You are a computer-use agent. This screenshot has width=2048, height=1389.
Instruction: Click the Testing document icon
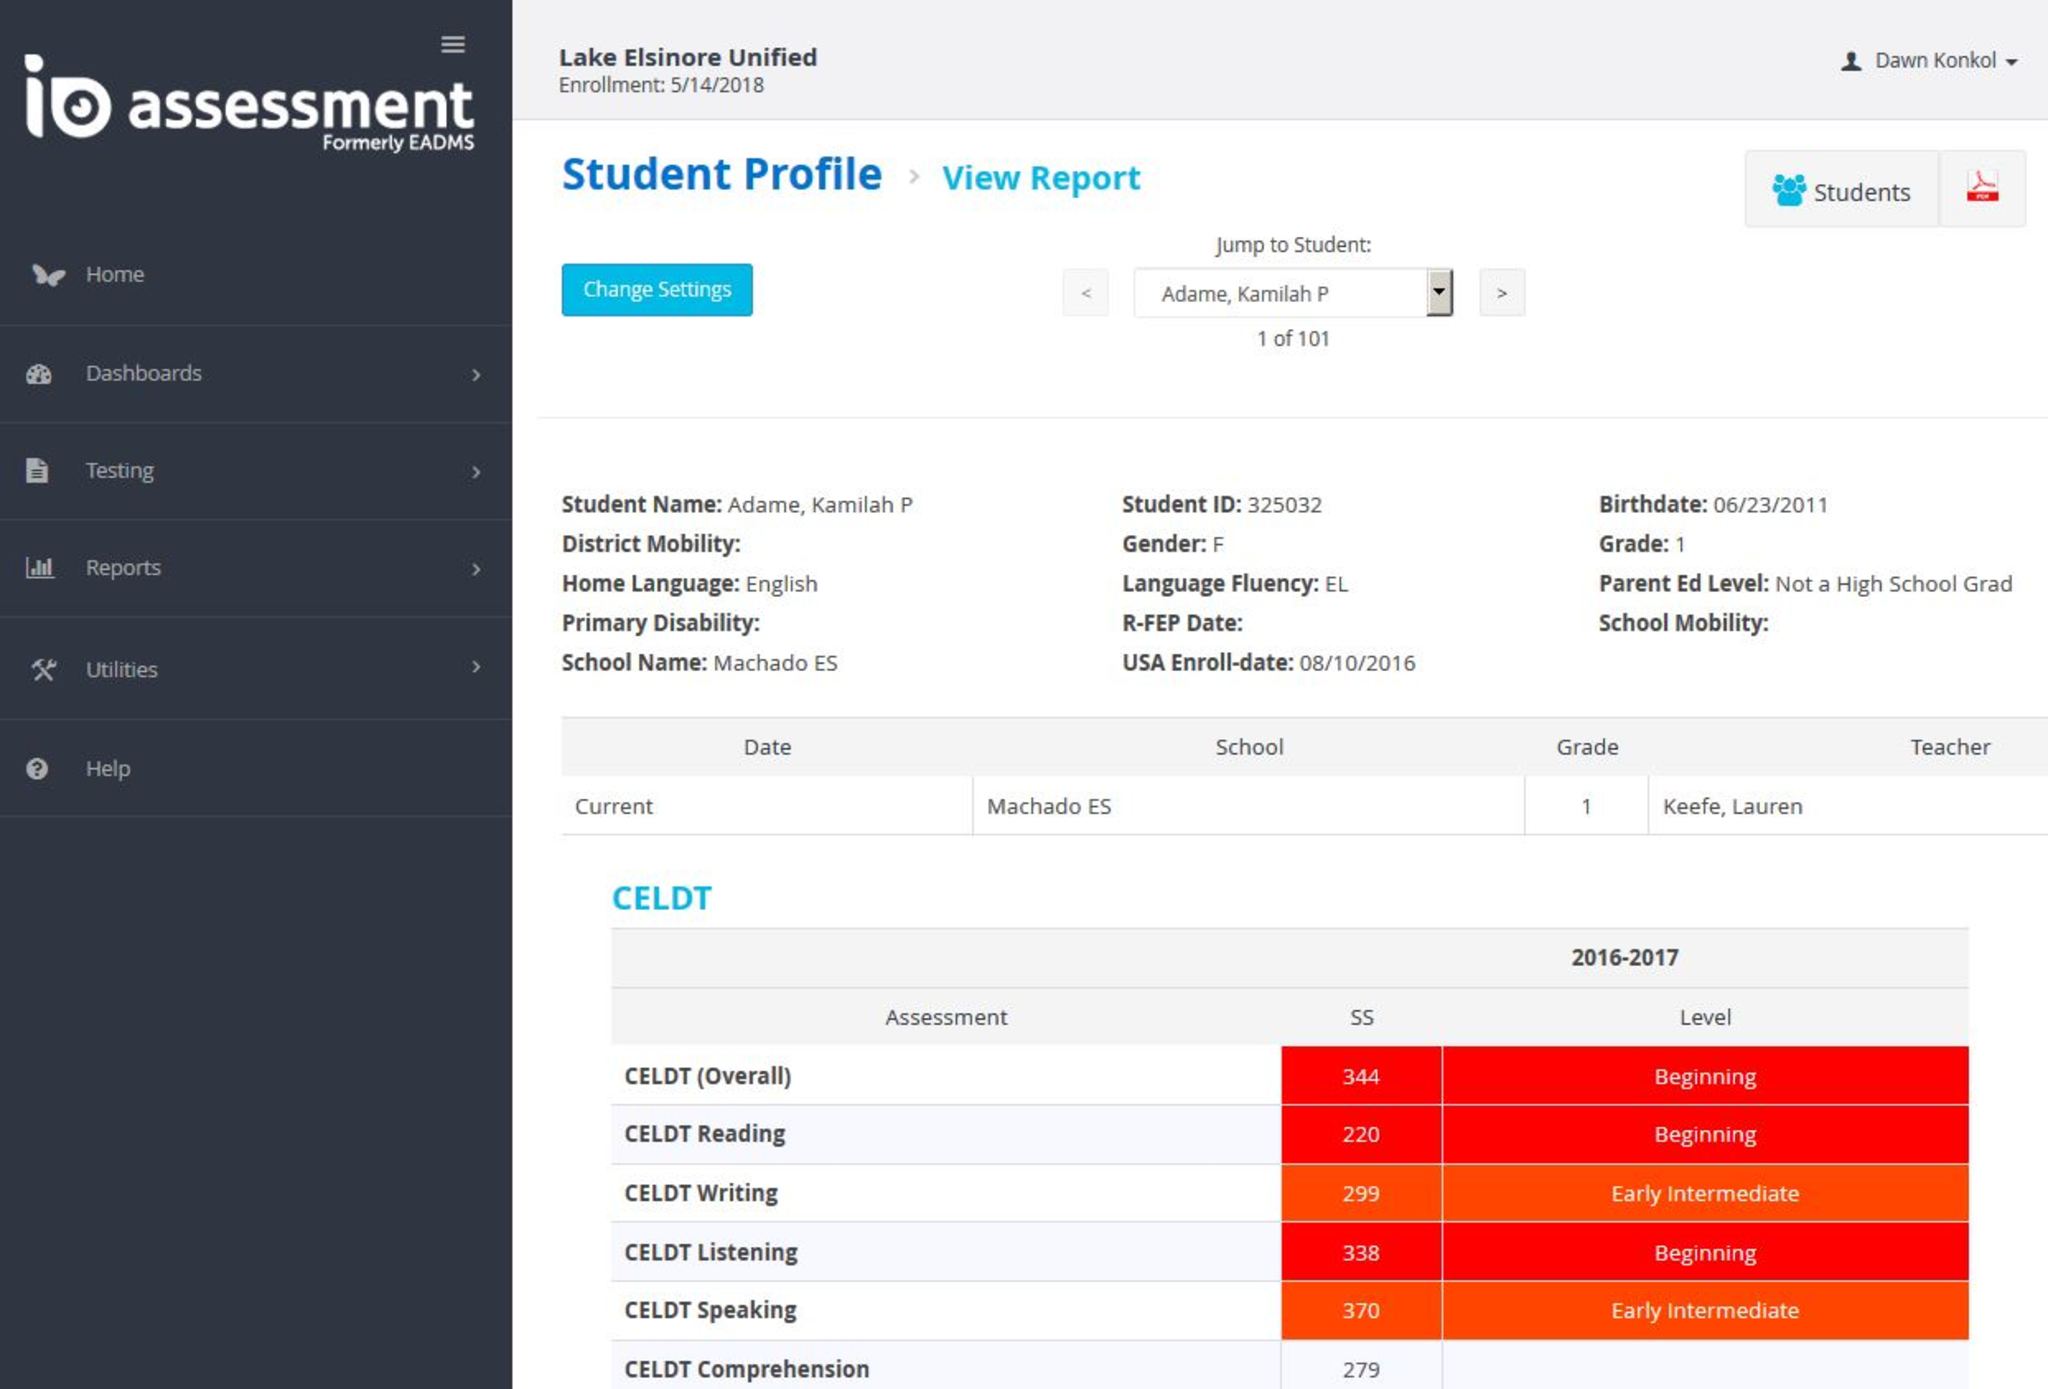[37, 470]
